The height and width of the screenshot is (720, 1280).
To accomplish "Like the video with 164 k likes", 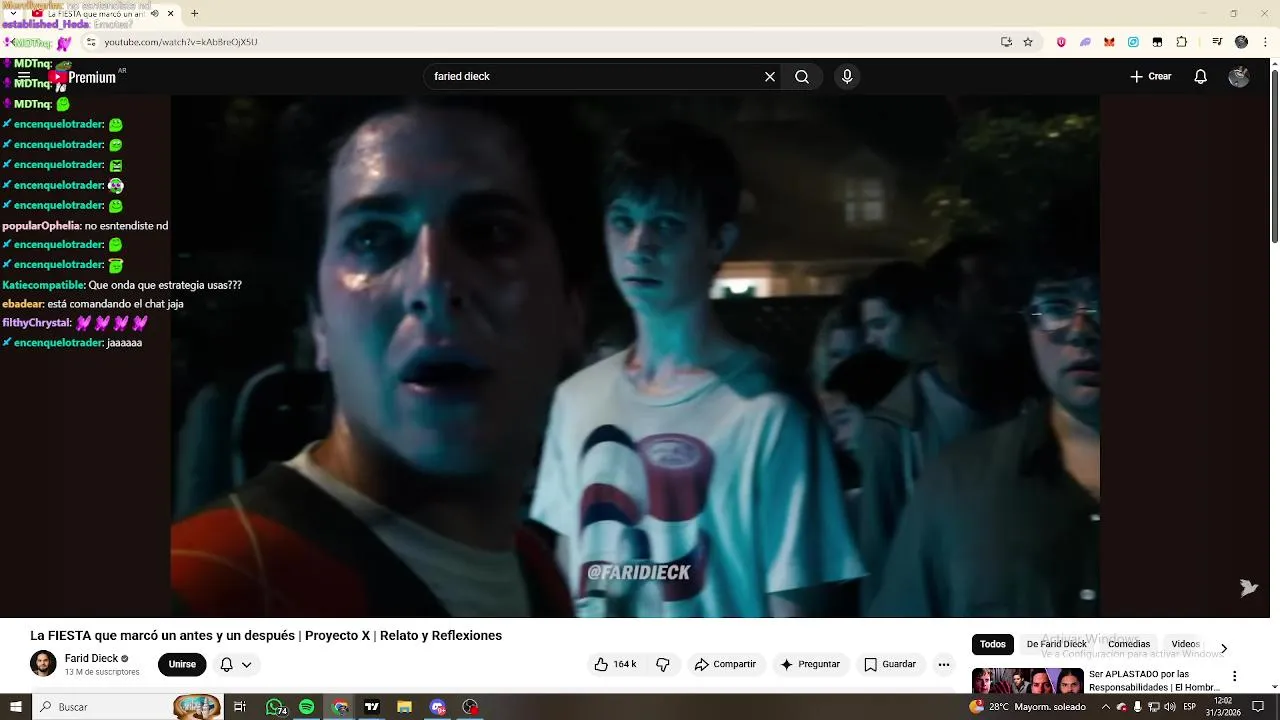I will point(615,664).
